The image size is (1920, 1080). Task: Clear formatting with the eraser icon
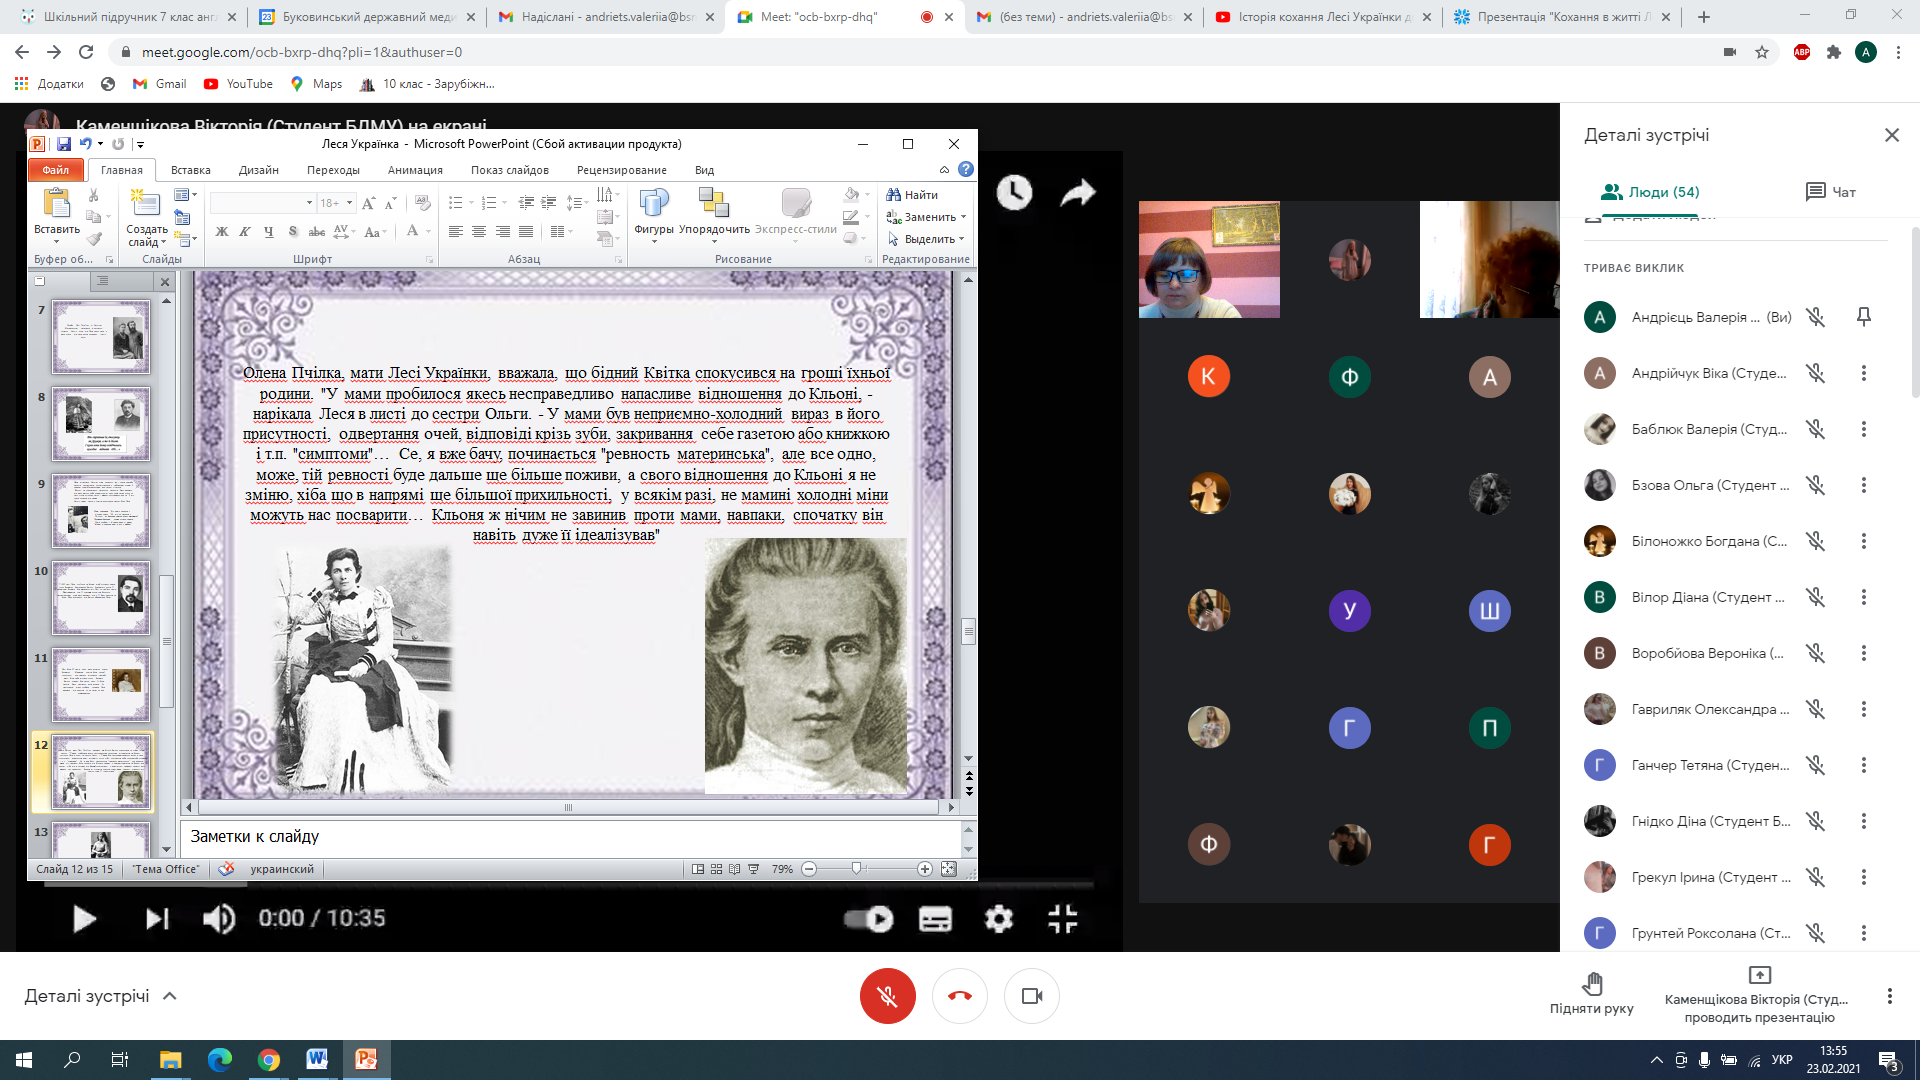click(422, 203)
